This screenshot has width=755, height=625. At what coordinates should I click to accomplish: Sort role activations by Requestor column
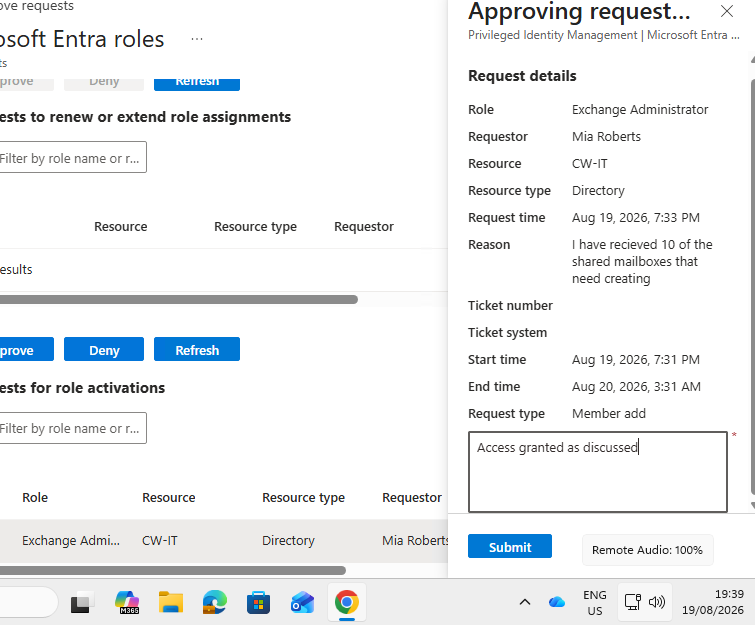coord(412,497)
